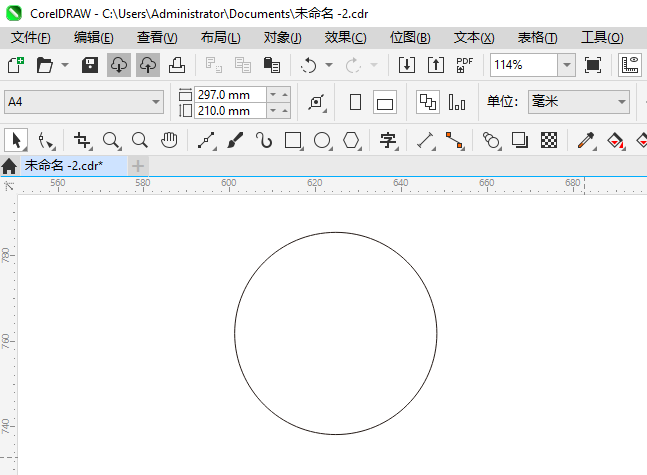Decrease page height with the down stepper
The width and height of the screenshot is (647, 475).
tap(273, 111)
